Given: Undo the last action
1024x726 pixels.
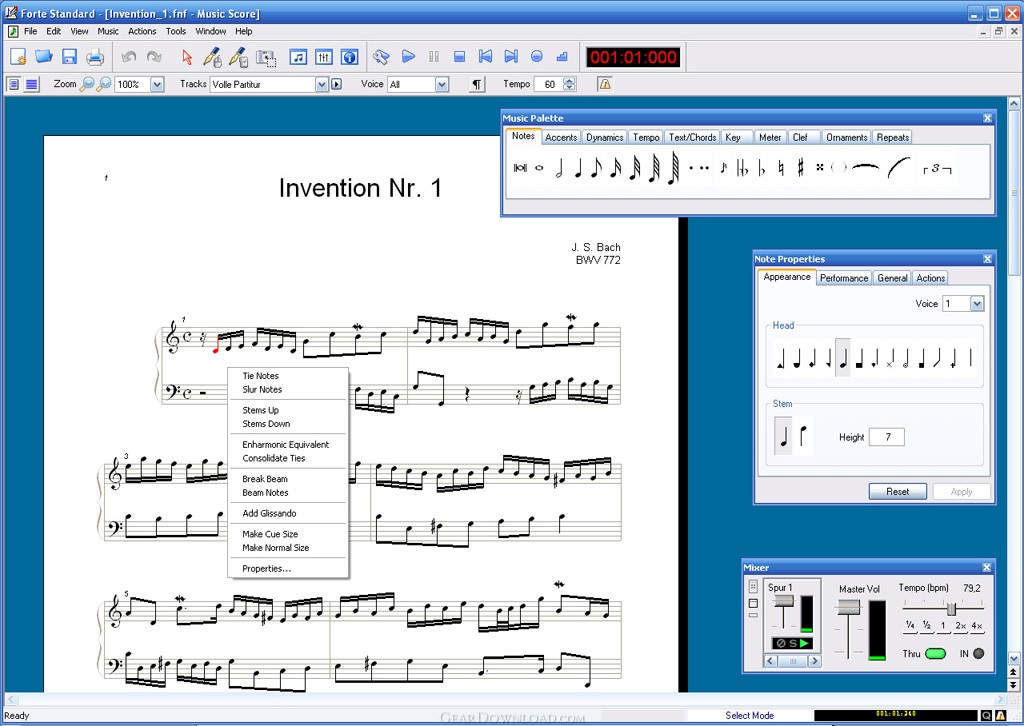Looking at the screenshot, I should (129, 57).
